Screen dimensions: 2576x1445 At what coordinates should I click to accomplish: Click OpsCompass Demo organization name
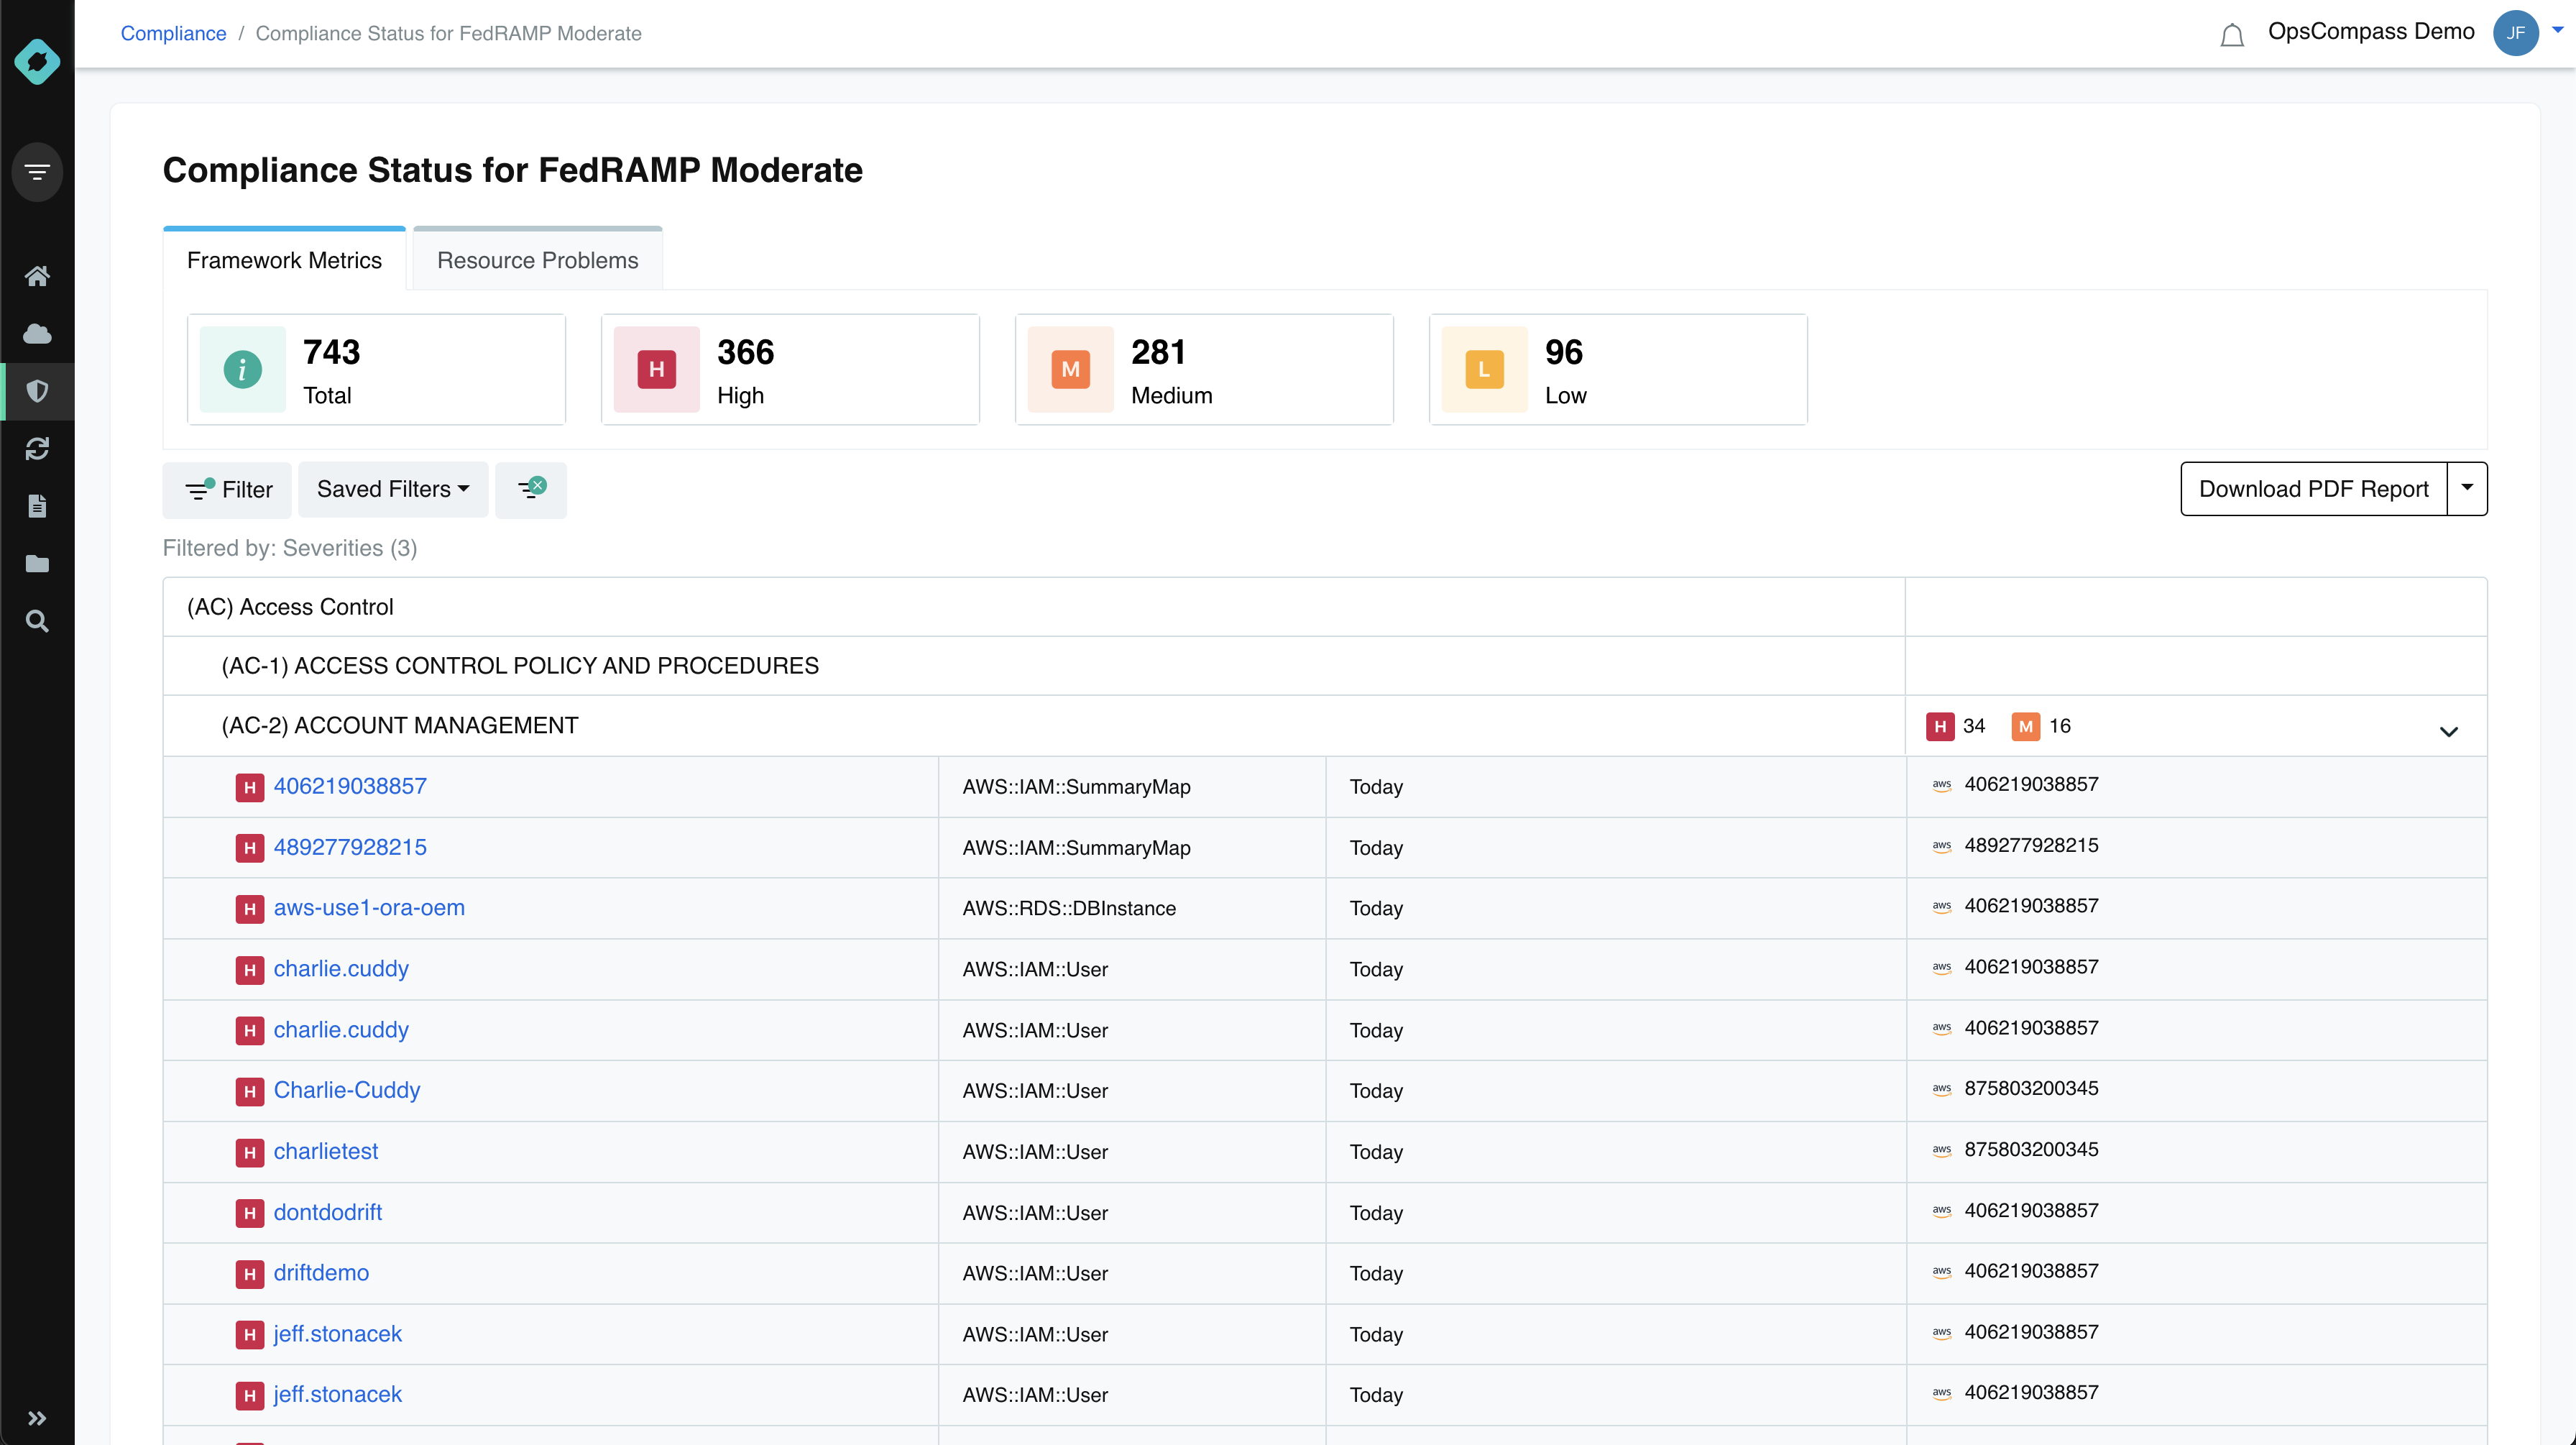pos(2371,31)
